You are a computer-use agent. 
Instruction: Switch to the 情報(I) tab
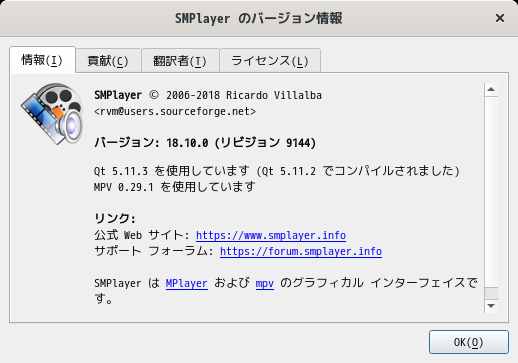coord(42,60)
